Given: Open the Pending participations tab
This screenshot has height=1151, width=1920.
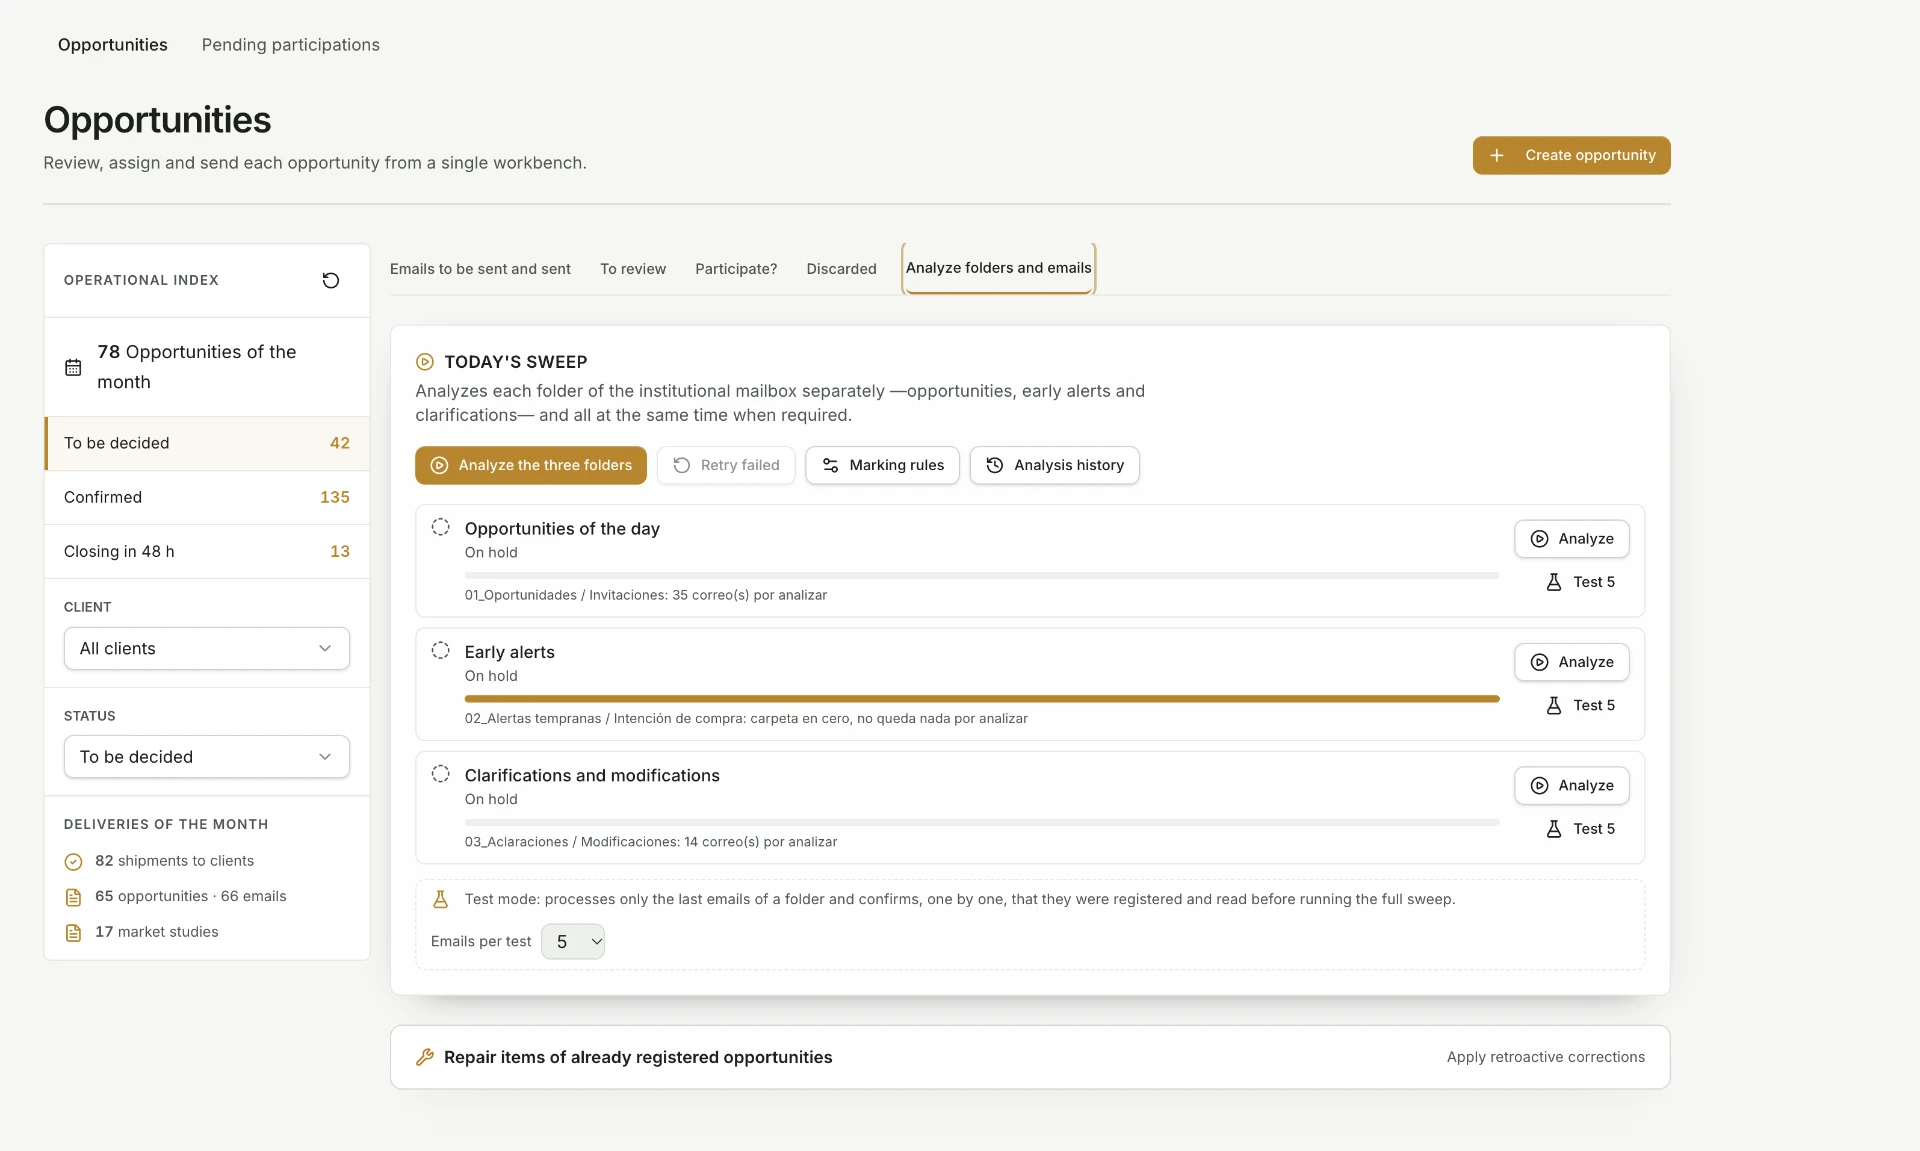Looking at the screenshot, I should click(291, 45).
